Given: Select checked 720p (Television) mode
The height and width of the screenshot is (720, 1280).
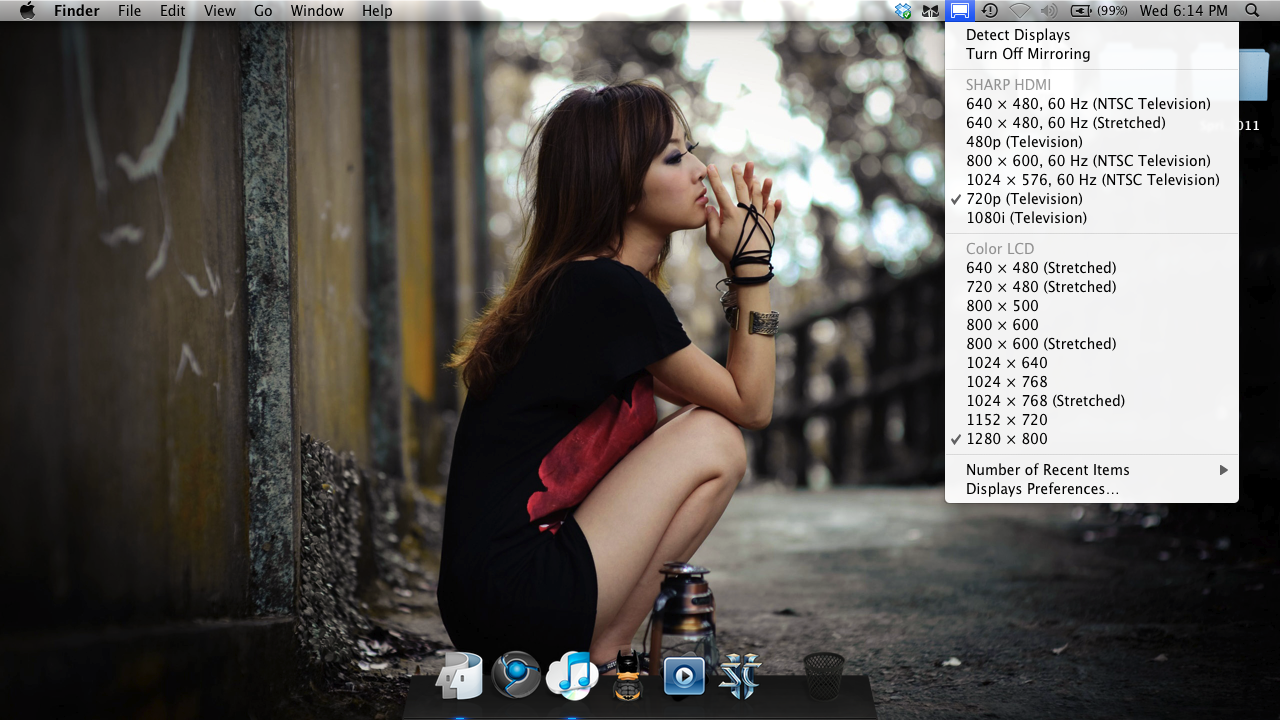Looking at the screenshot, I should click(1092, 199).
